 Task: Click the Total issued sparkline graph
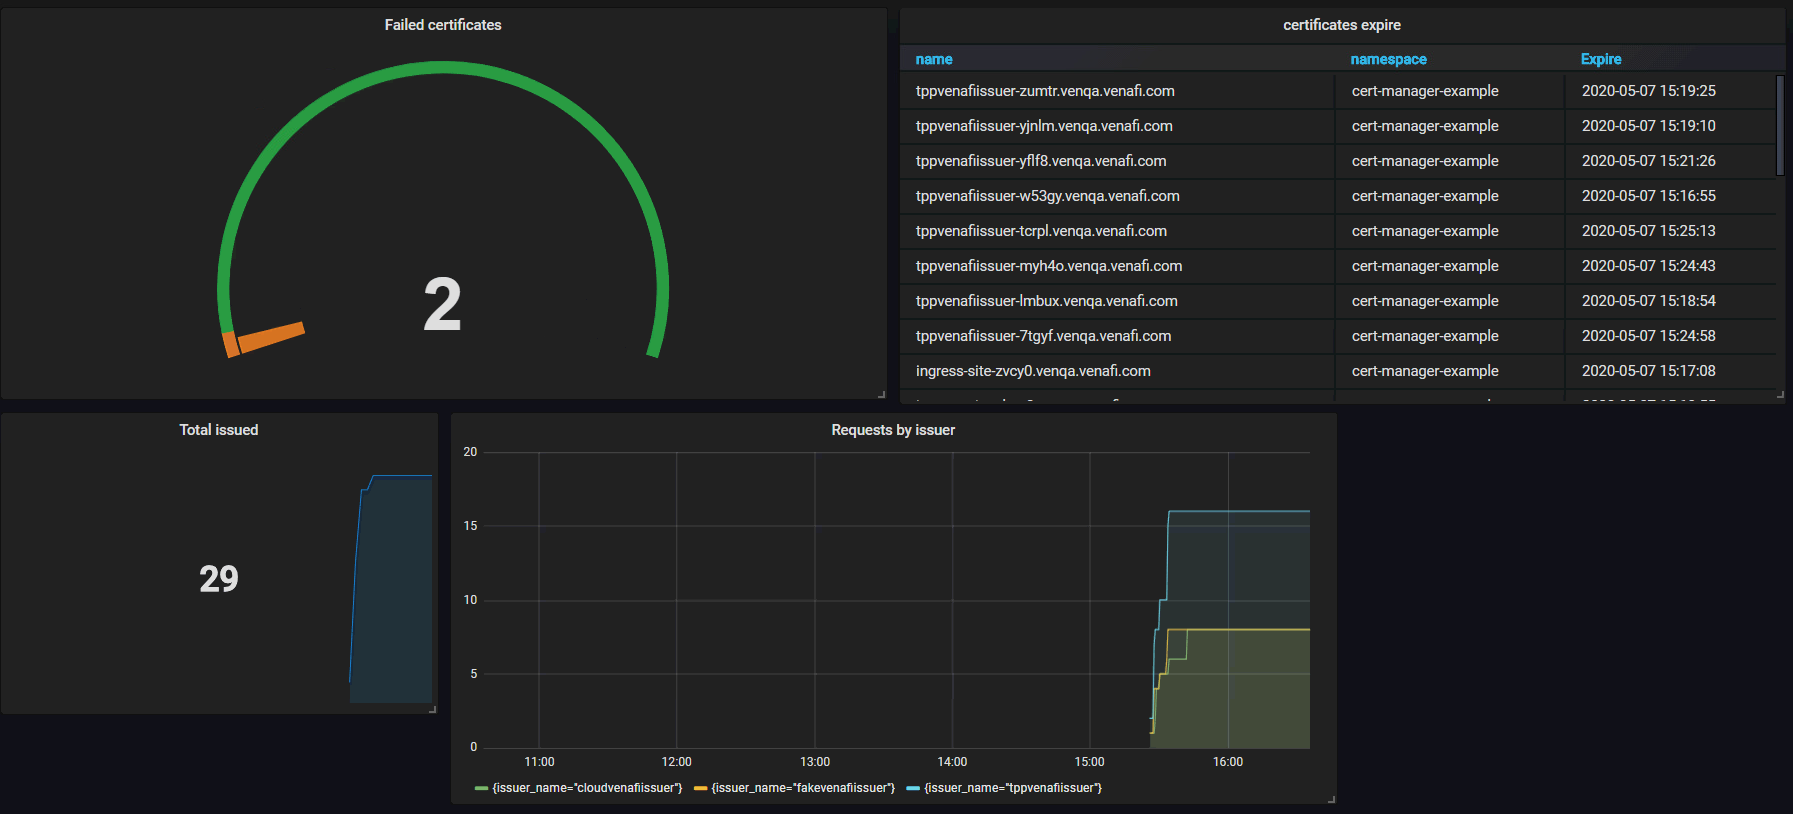point(391,589)
